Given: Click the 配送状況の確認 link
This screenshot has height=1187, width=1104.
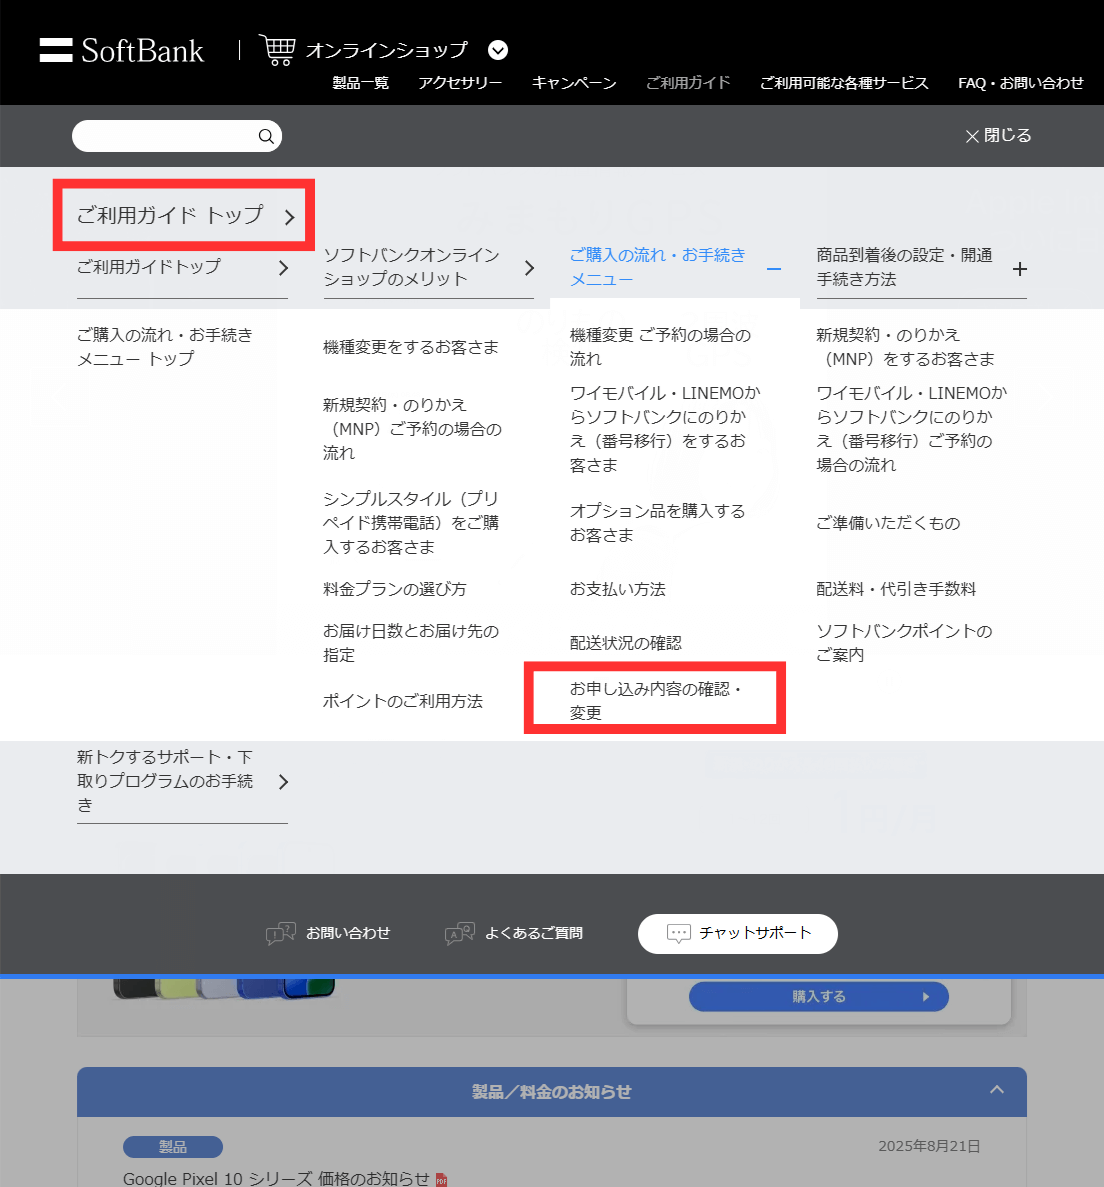Looking at the screenshot, I should (x=626, y=643).
